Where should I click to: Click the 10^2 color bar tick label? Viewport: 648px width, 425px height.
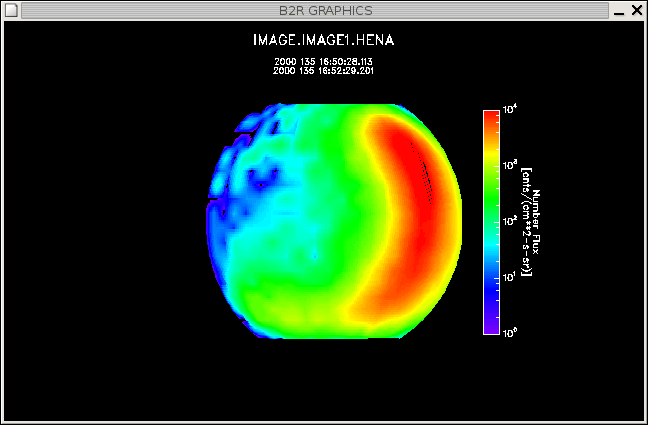coord(510,221)
